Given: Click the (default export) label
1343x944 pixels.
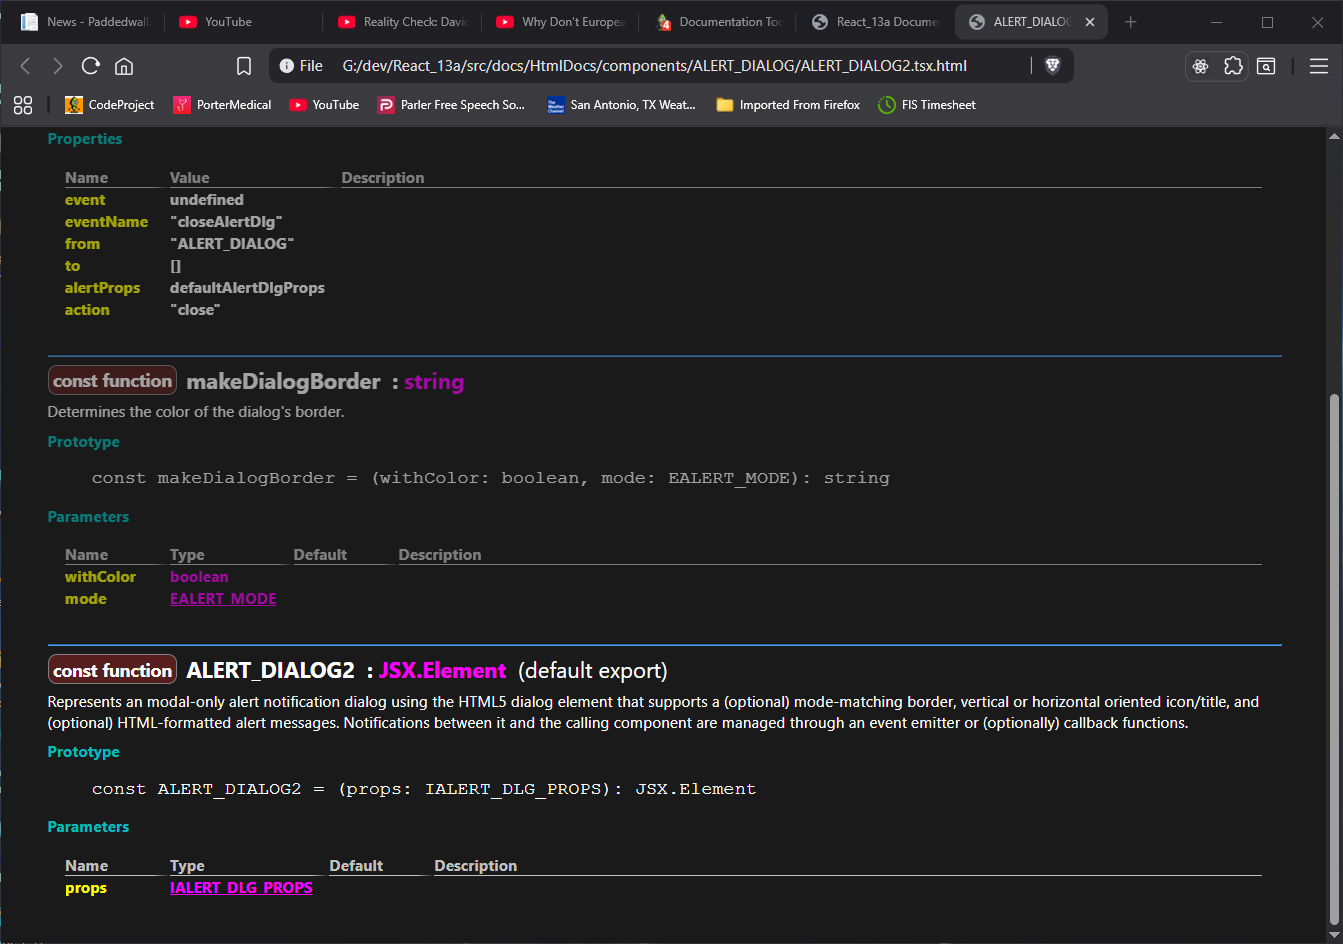Looking at the screenshot, I should (593, 670).
